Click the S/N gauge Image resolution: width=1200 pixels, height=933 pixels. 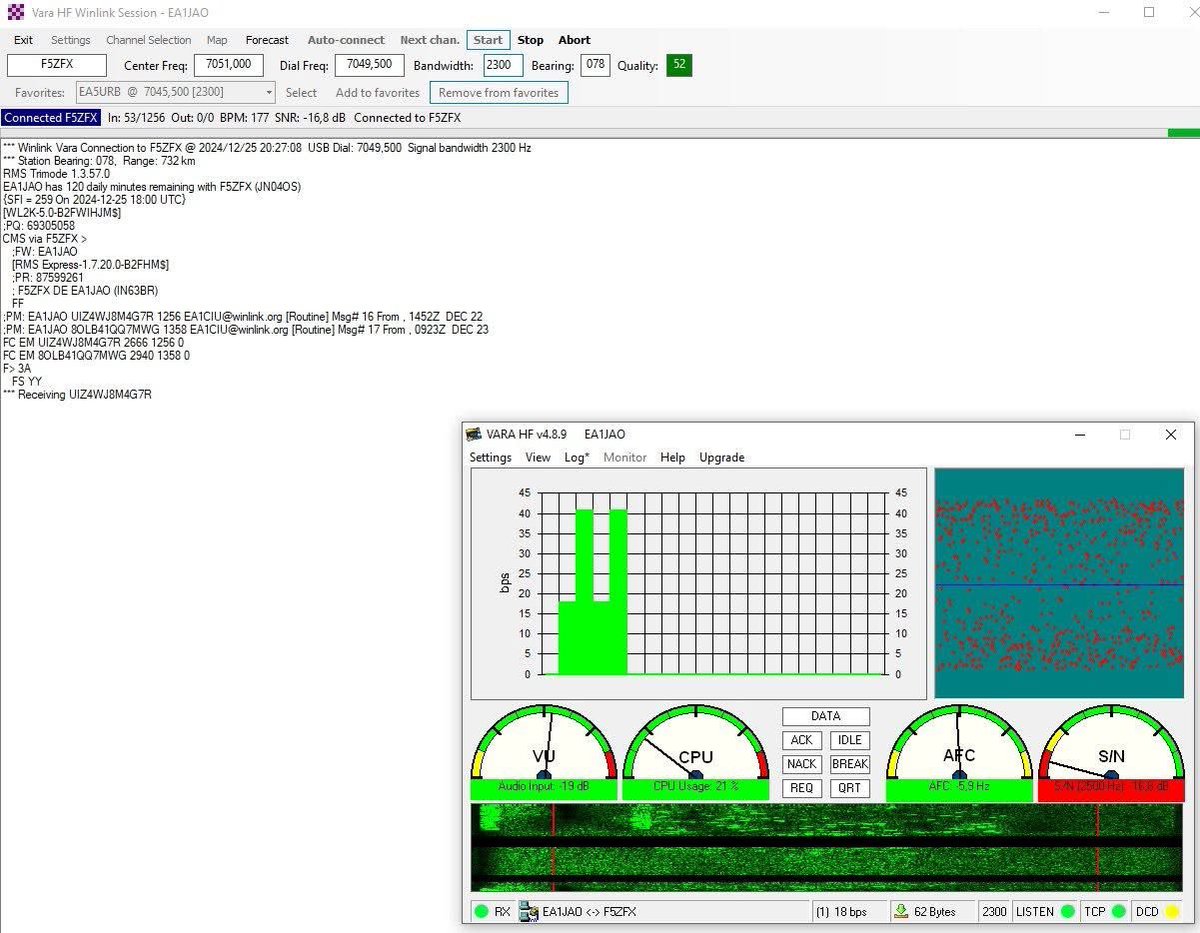pos(1111,742)
